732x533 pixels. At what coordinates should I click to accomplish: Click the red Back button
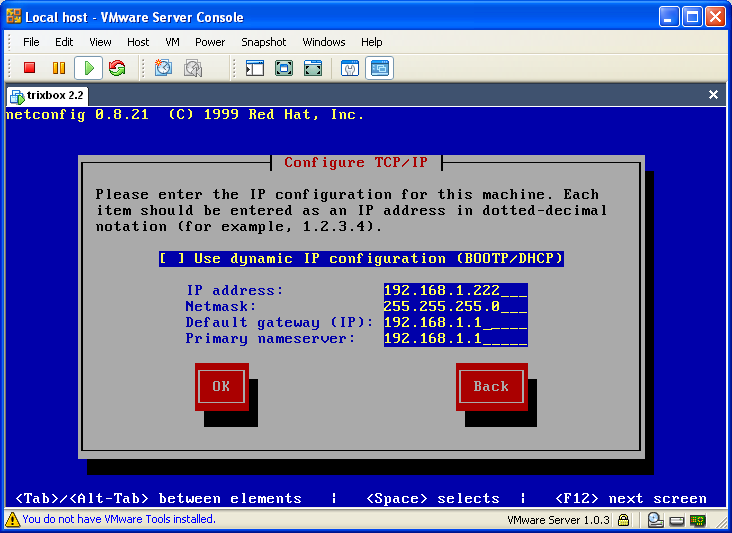coord(491,386)
